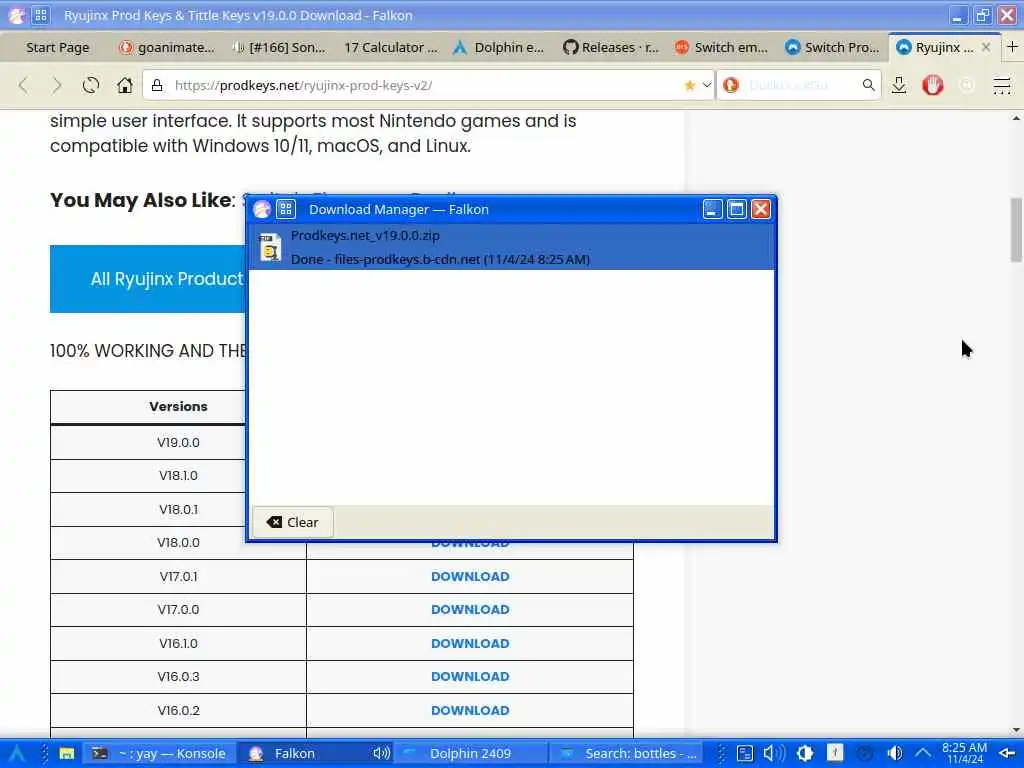This screenshot has height=768, width=1024.
Task: Click the All Ryujinx Product blue button
Action: click(x=149, y=279)
